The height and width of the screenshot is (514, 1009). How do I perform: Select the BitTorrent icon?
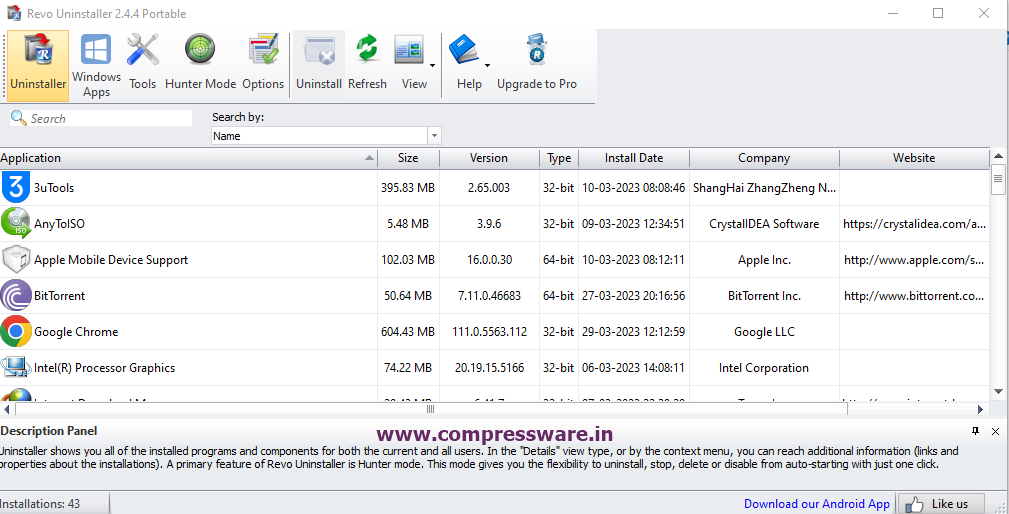[16, 296]
